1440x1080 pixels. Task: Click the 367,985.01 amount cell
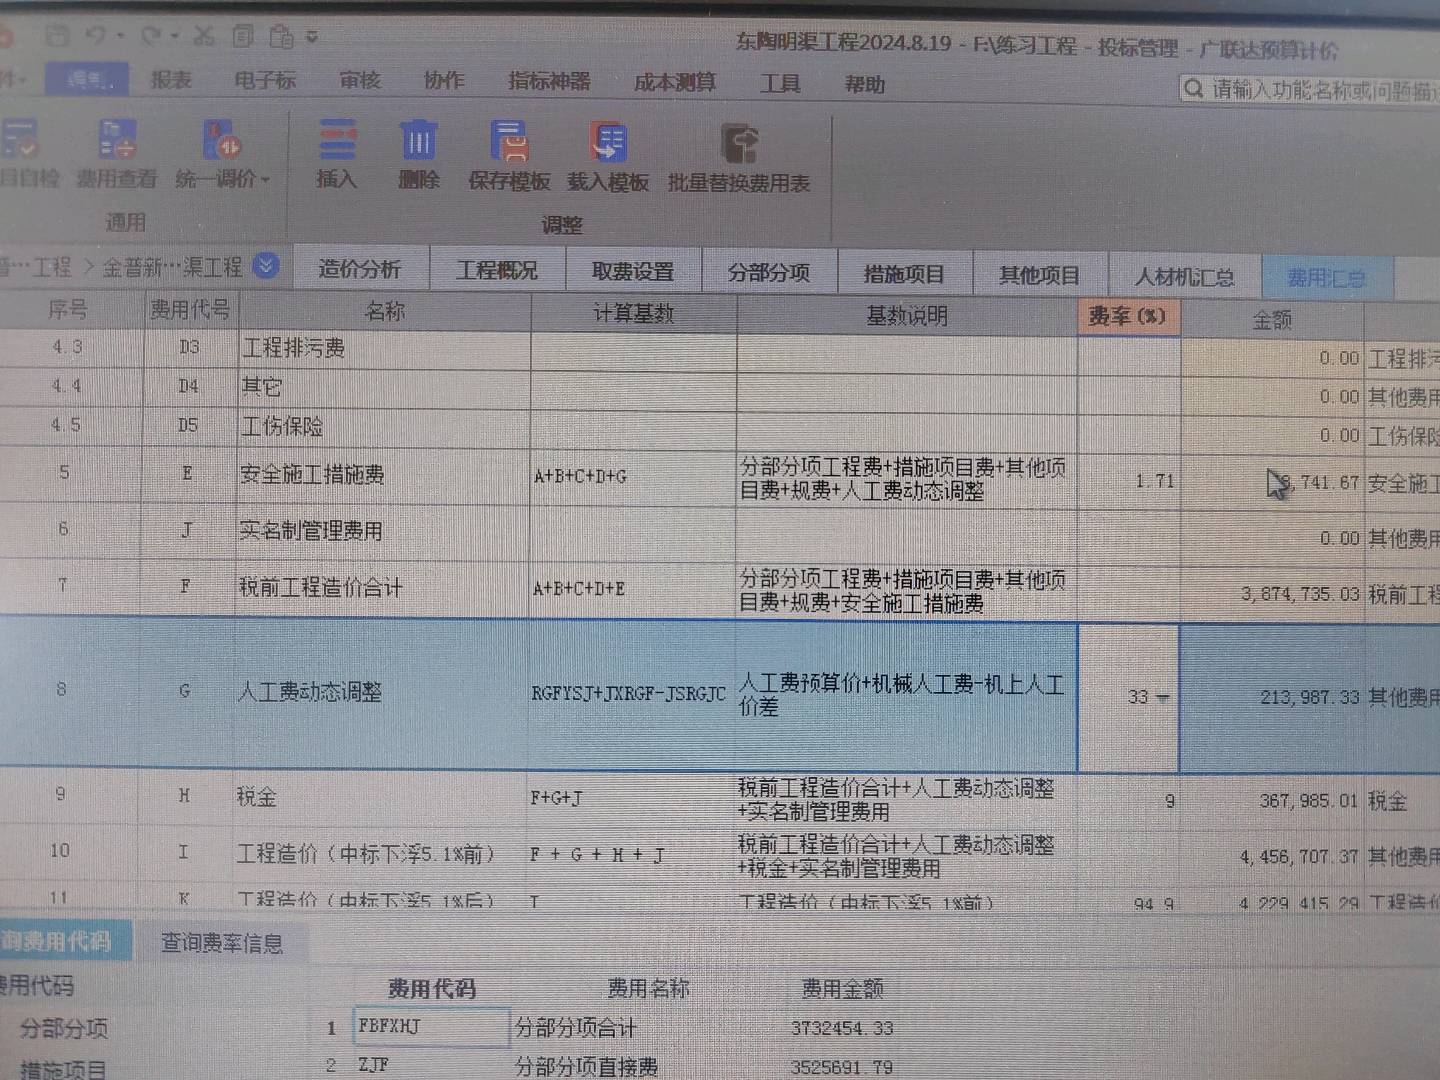pyautogui.click(x=1272, y=801)
